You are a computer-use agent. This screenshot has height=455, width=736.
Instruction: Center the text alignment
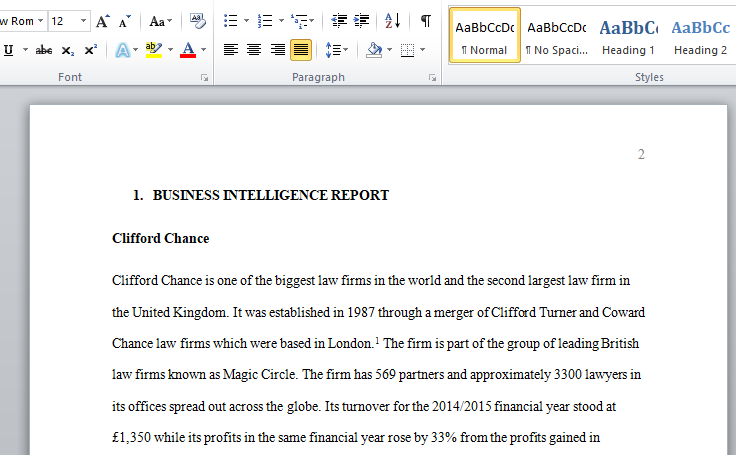click(254, 50)
